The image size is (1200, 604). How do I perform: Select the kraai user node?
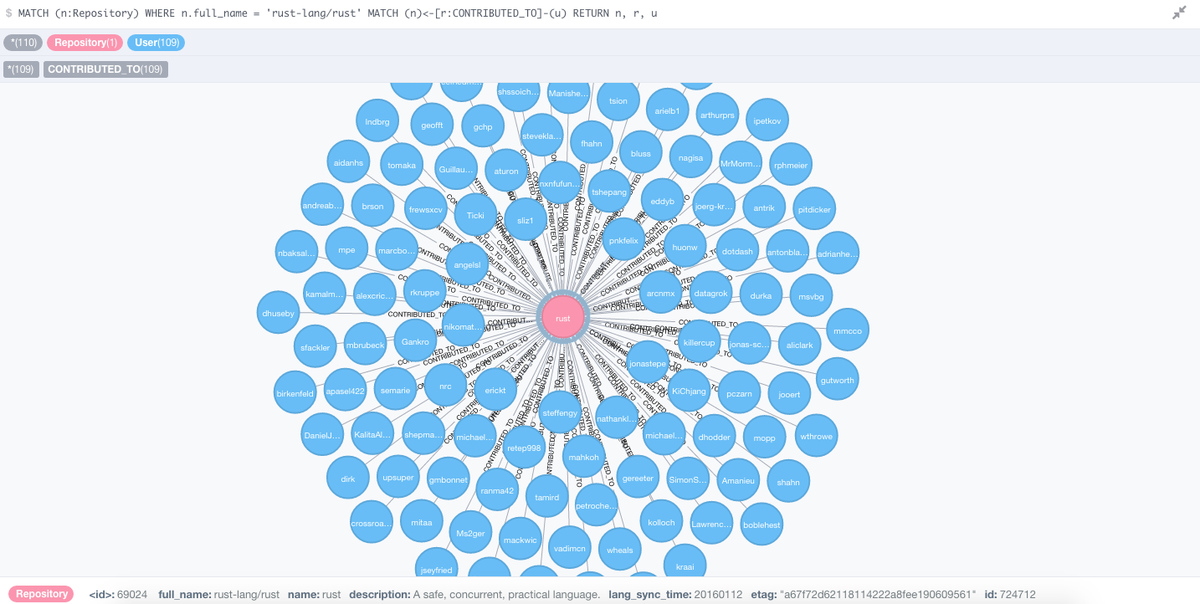685,566
